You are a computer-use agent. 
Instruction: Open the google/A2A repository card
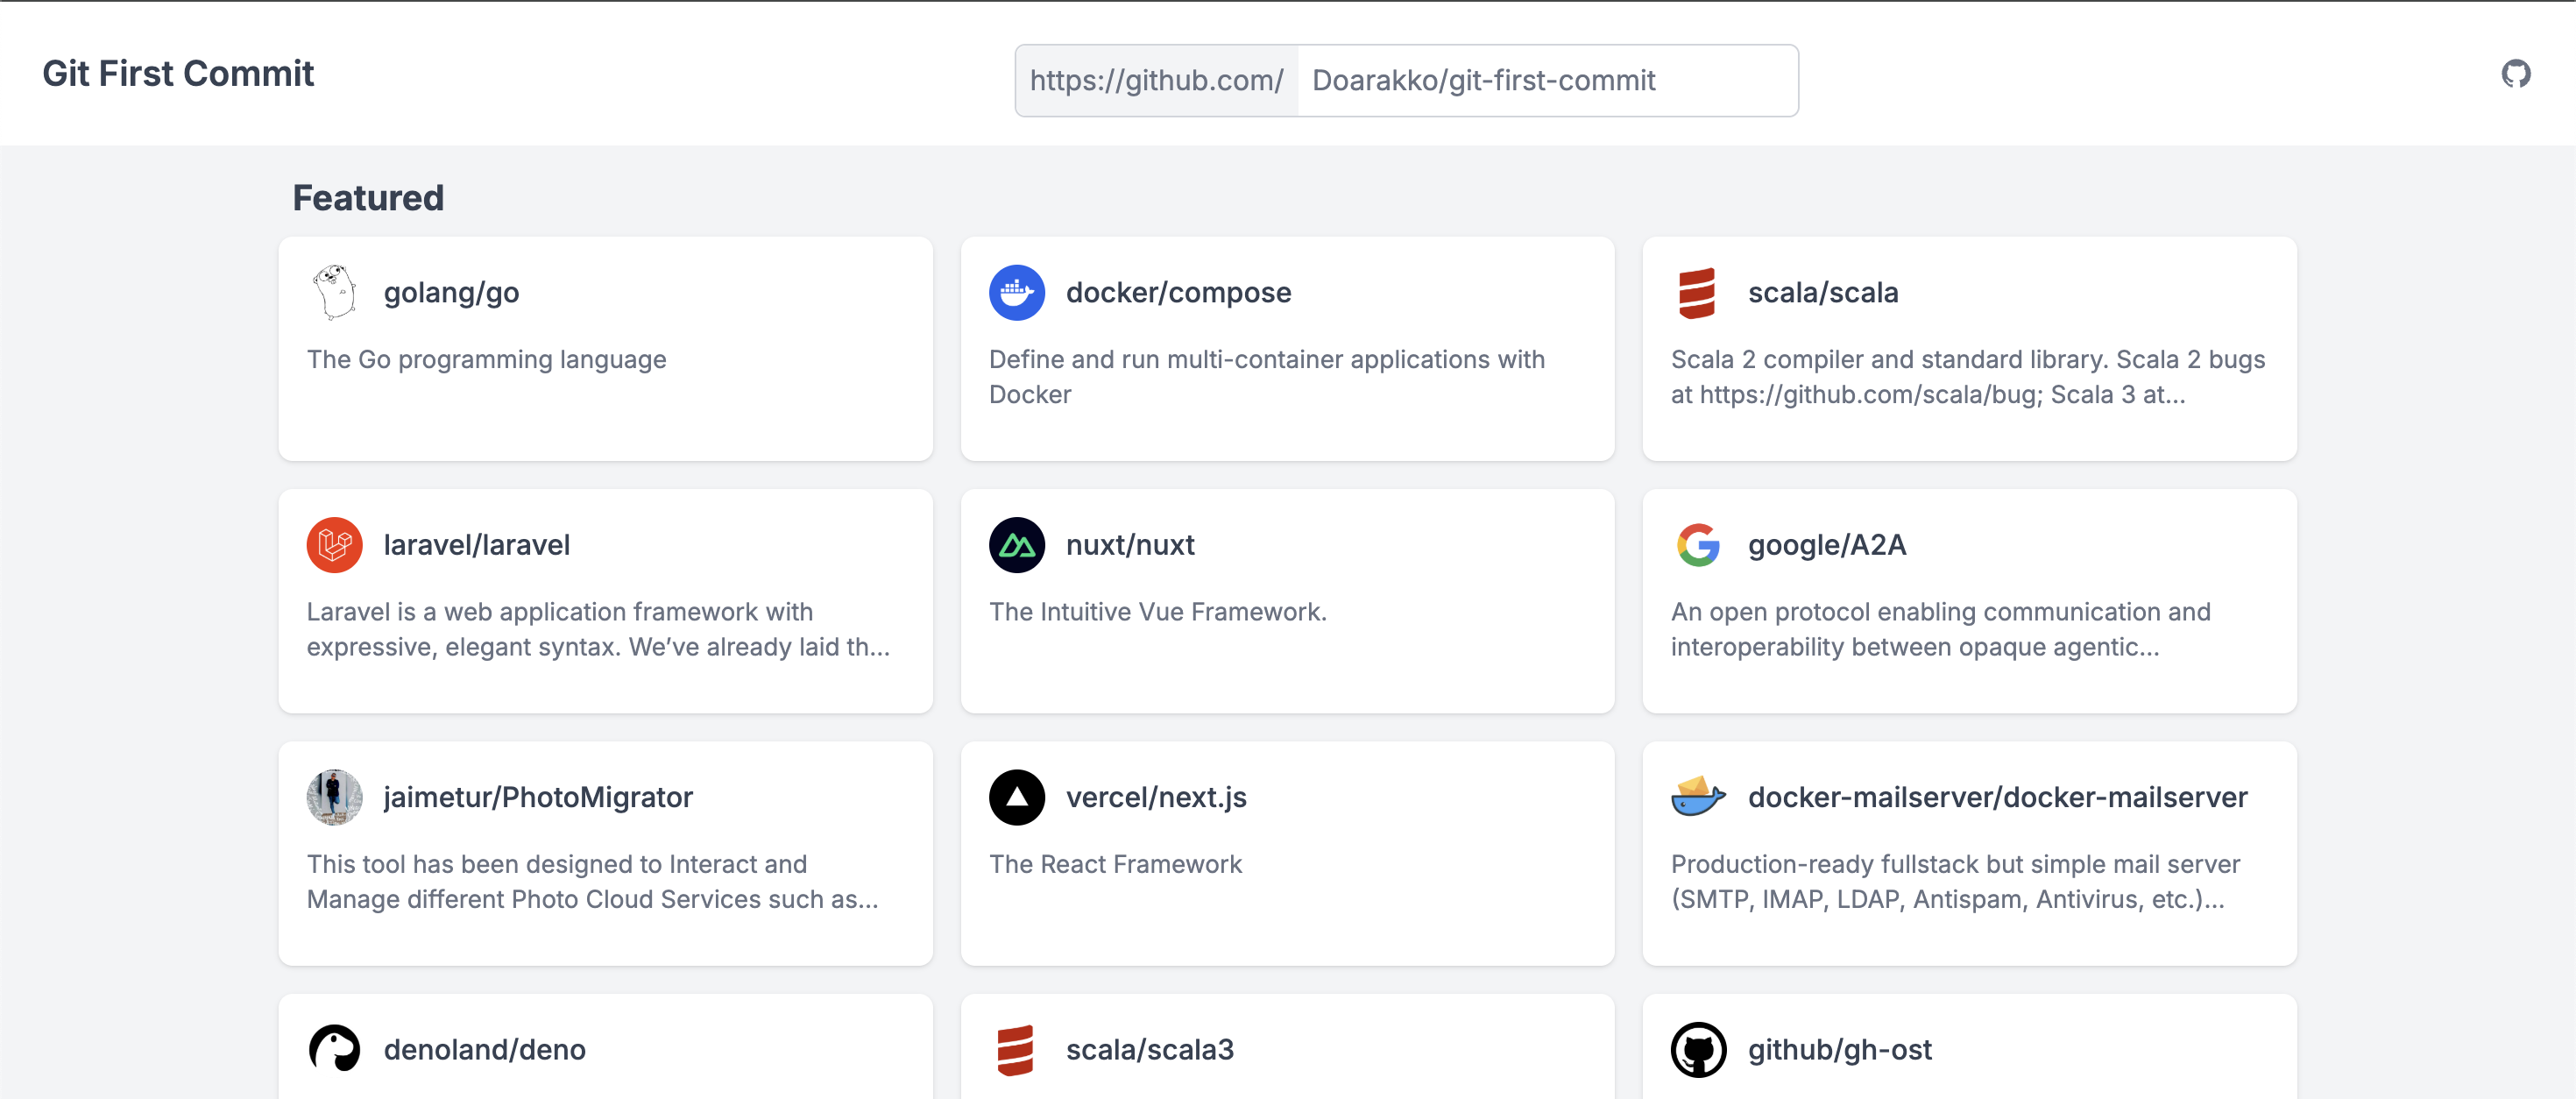[x=1970, y=600]
